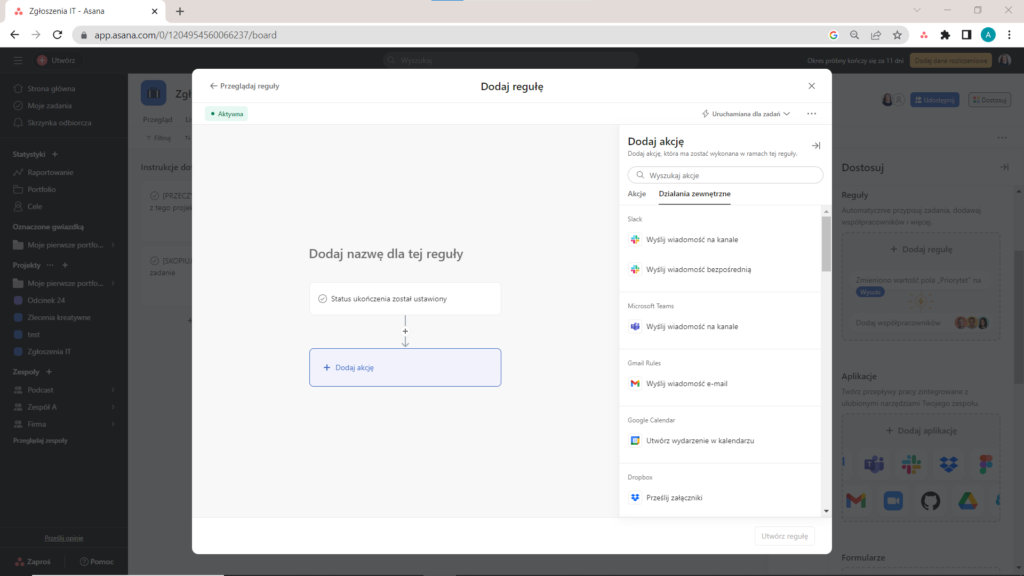The height and width of the screenshot is (576, 1024).
Task: Expand the Podcast team chevron
Action: (113, 390)
